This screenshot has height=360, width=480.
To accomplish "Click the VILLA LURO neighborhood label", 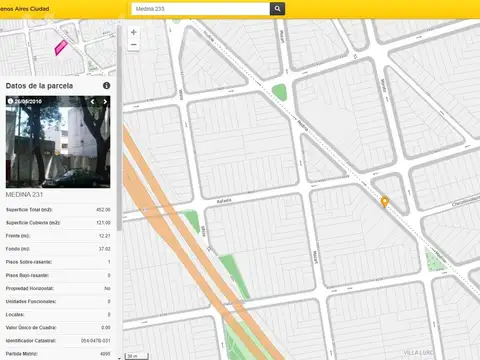I will [419, 352].
